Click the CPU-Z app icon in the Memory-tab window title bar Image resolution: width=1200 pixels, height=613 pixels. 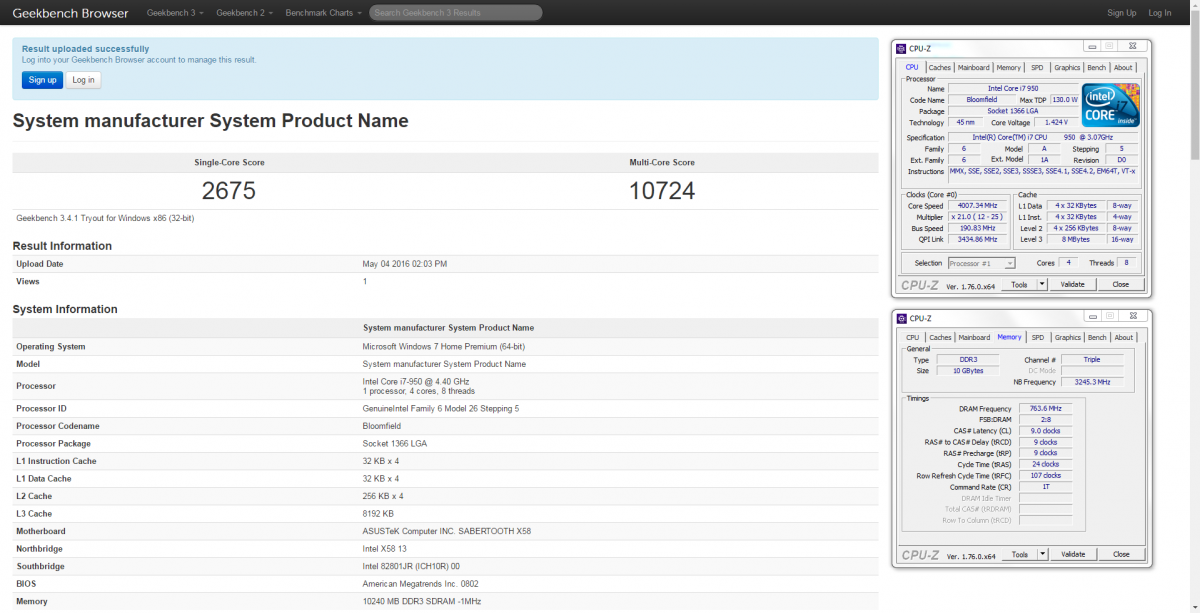901,318
